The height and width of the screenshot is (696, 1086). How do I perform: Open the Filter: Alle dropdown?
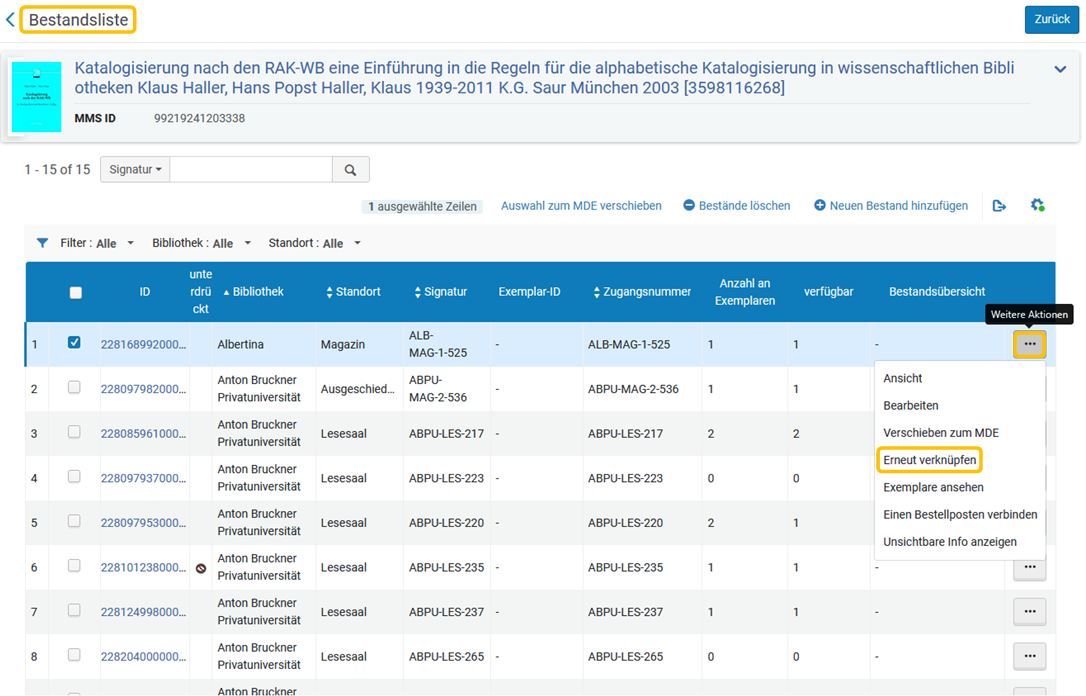pos(97,243)
